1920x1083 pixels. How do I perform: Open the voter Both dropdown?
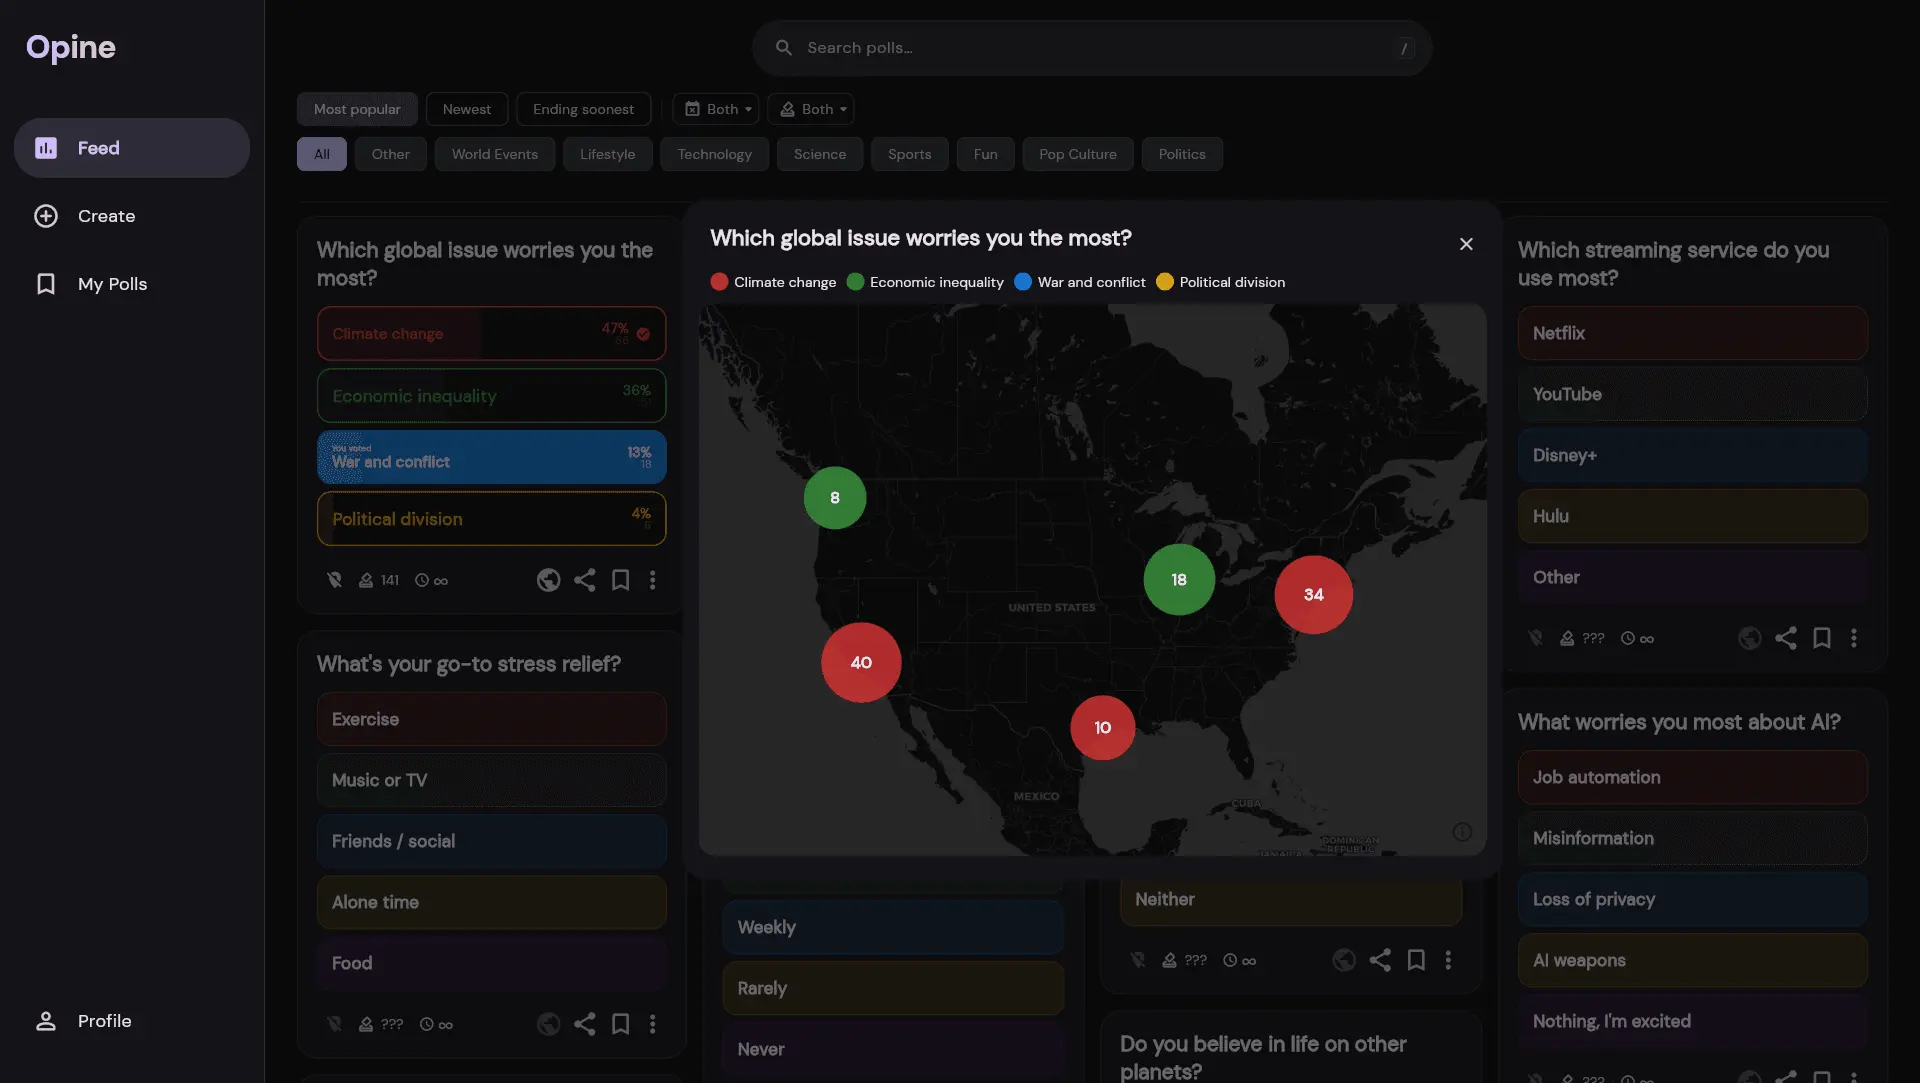click(811, 109)
